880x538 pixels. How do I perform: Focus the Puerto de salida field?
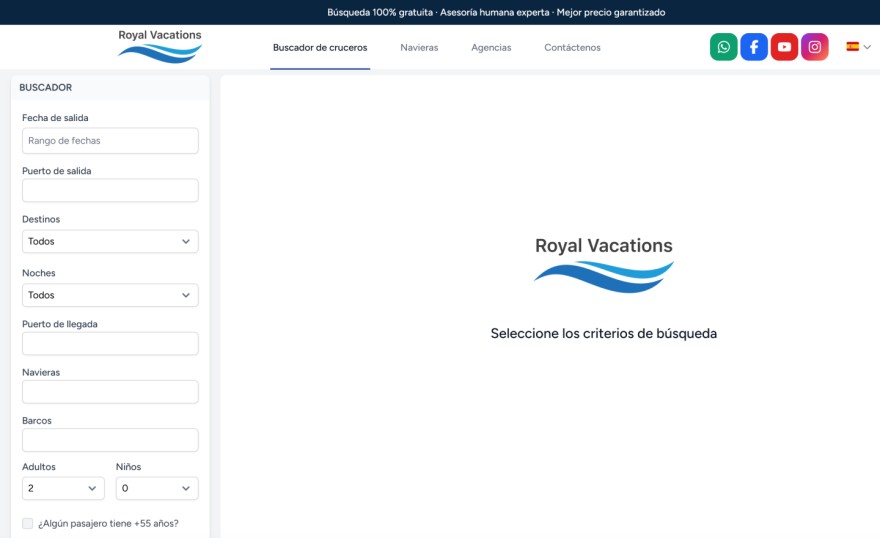[x=110, y=191]
